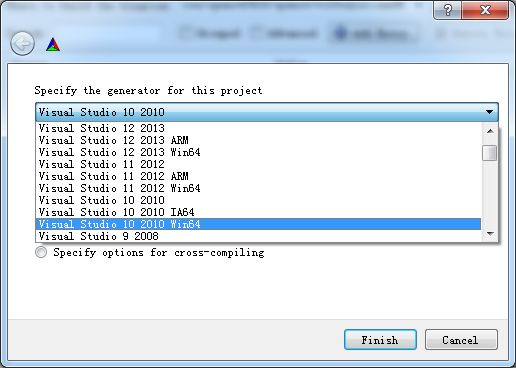The width and height of the screenshot is (516, 368).
Task: Click the Cancel button
Action: click(461, 340)
